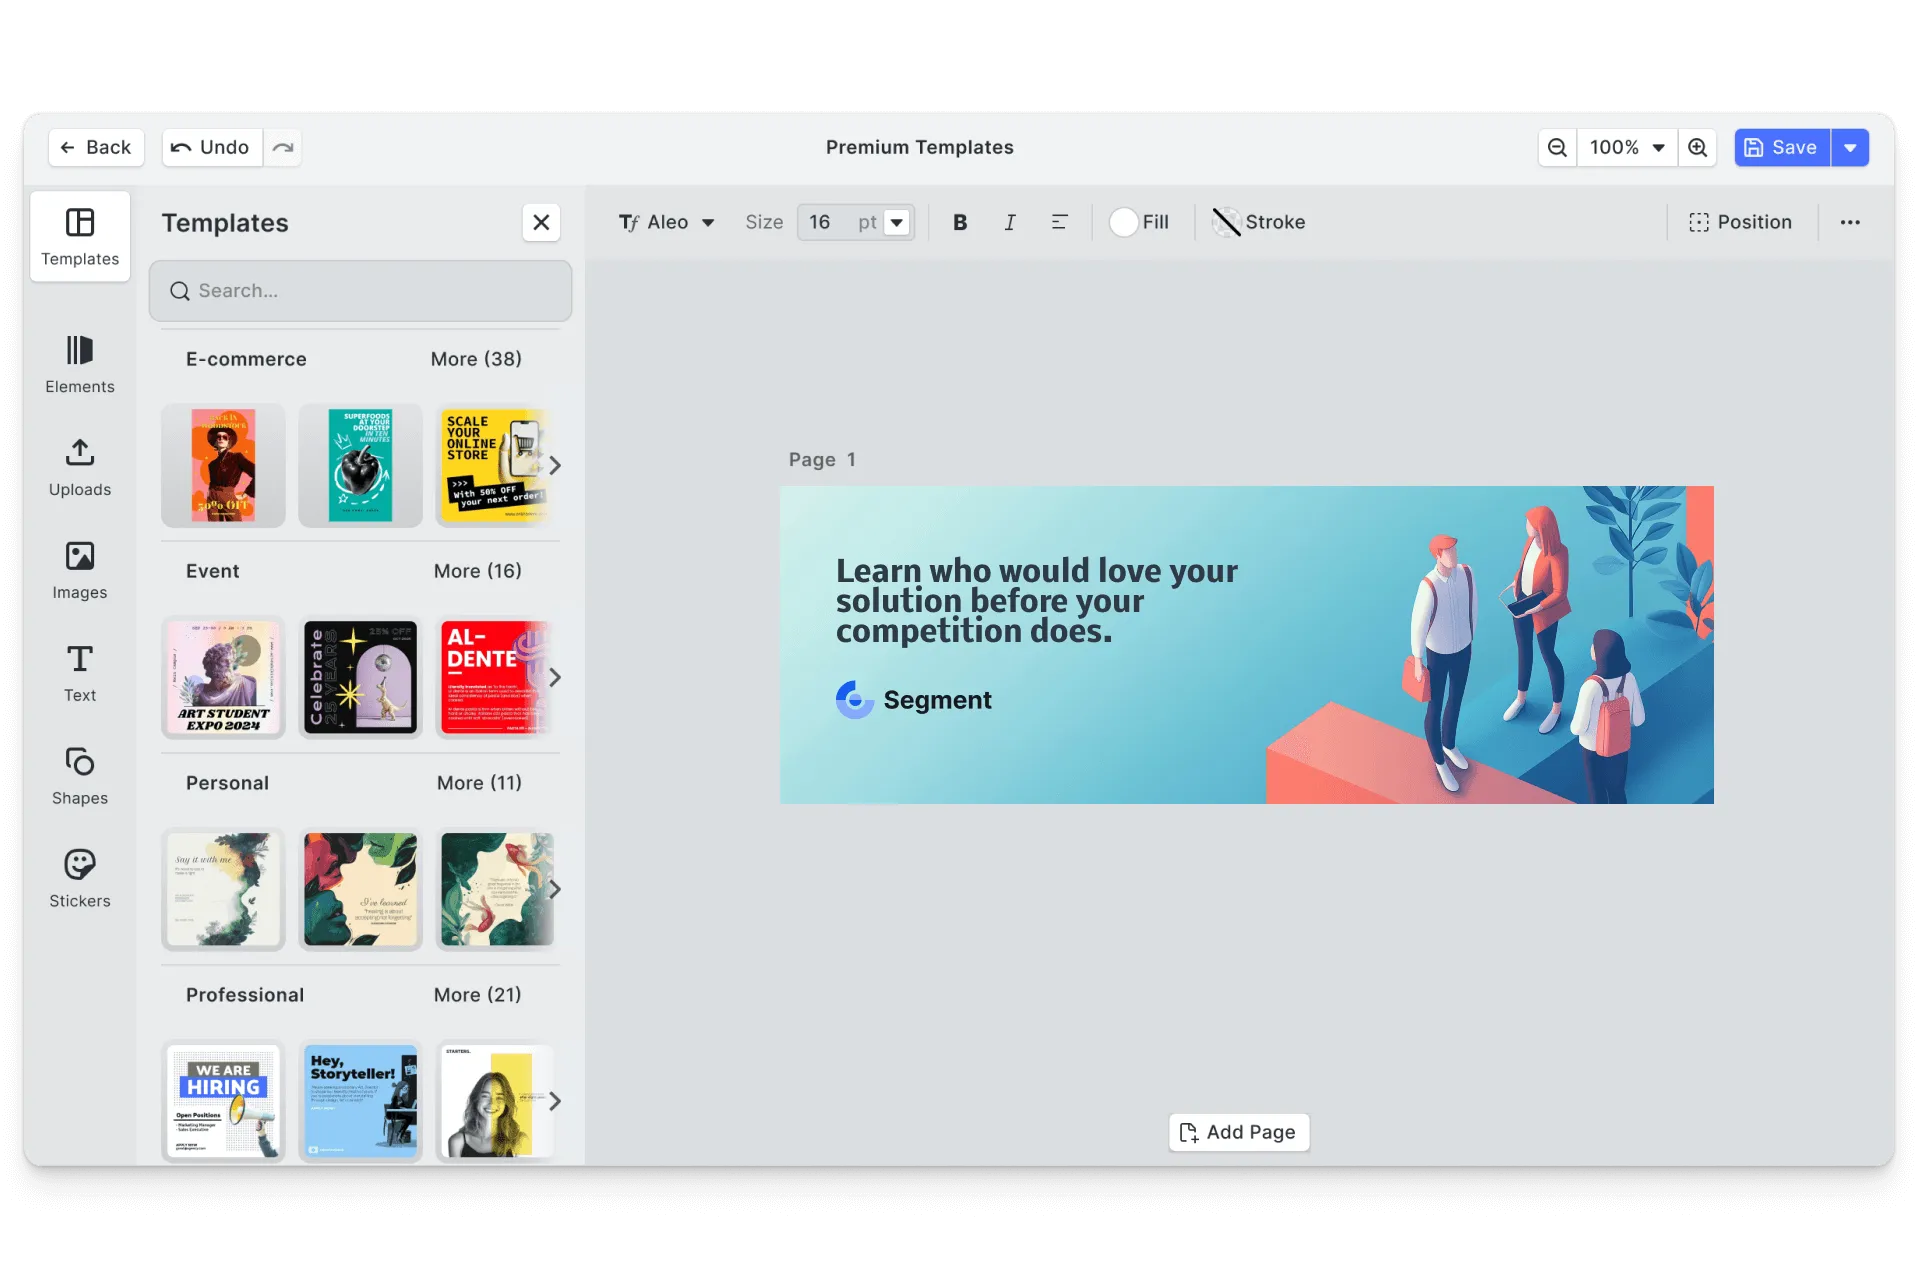This screenshot has height=1280, width=1920.
Task: Open the 100% zoom level dropdown
Action: pos(1627,147)
